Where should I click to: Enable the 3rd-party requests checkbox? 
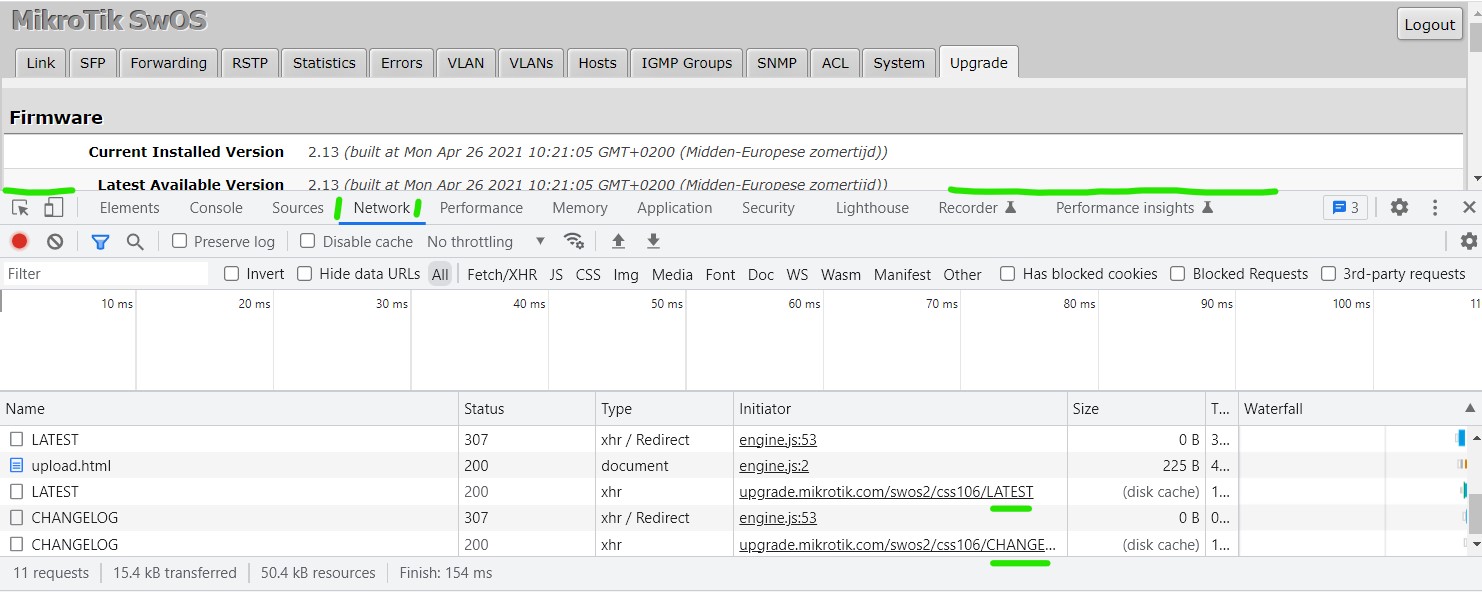tap(1329, 274)
